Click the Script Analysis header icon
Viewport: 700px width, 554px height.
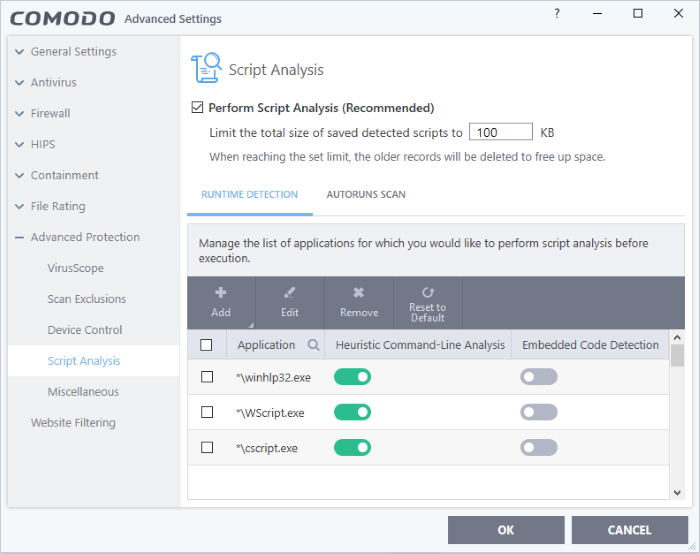click(206, 68)
